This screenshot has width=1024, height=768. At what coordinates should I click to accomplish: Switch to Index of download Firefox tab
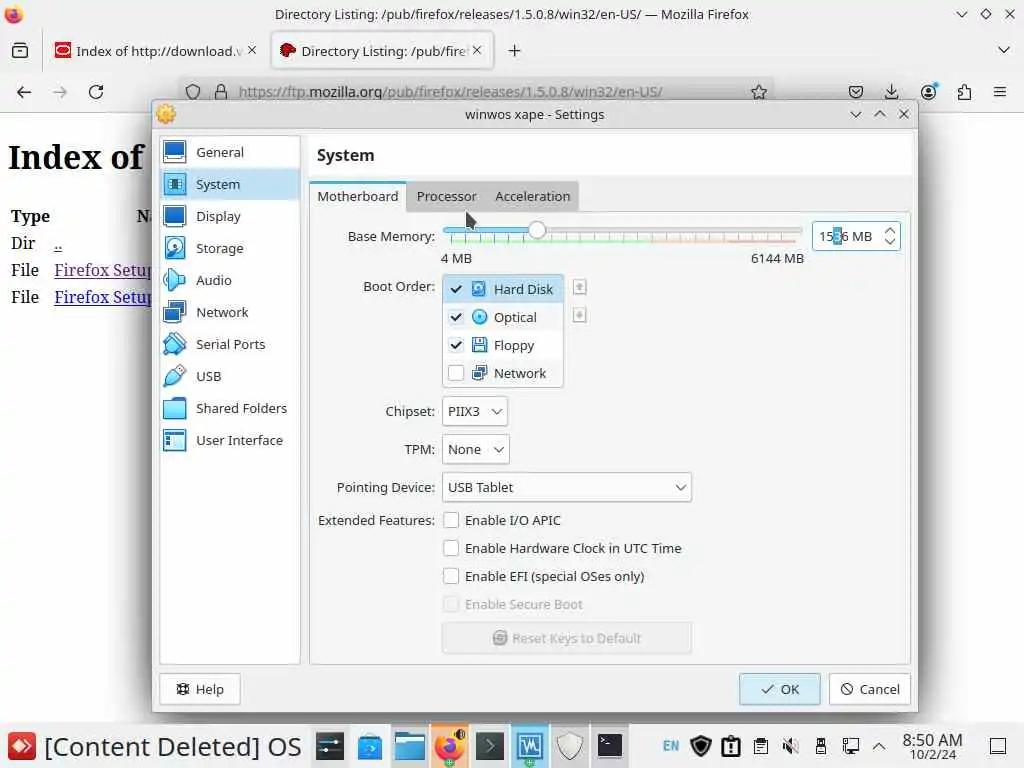point(155,50)
